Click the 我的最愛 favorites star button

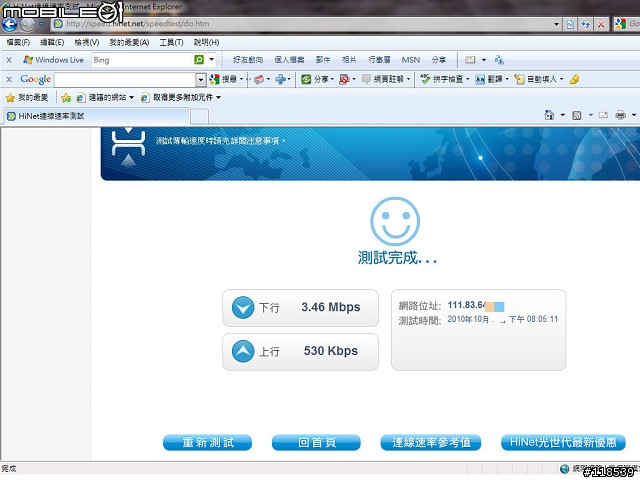(x=27, y=98)
